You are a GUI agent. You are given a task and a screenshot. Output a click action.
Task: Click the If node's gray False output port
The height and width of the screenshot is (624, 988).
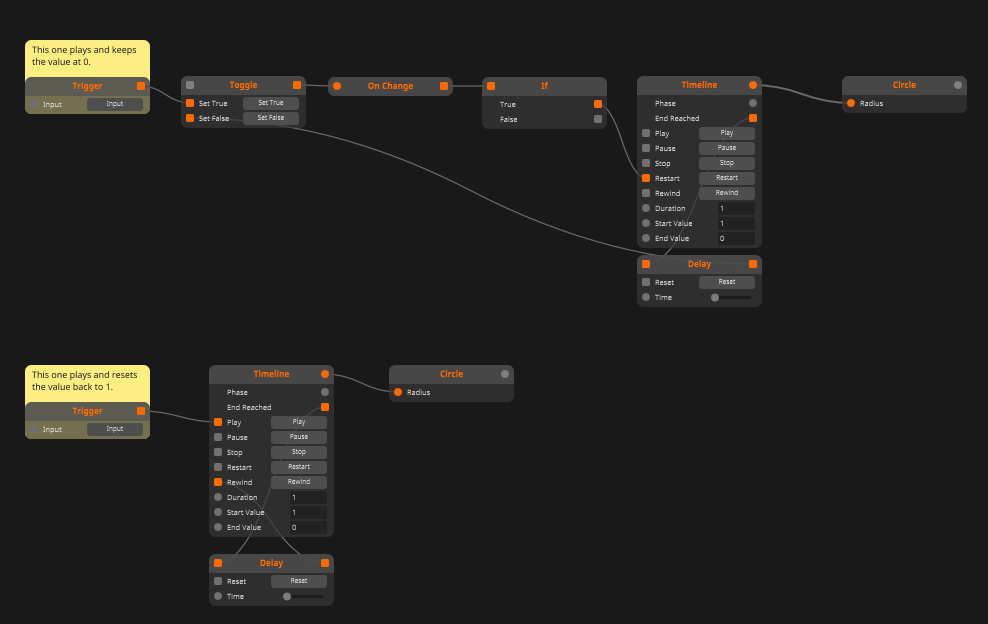(x=598, y=119)
